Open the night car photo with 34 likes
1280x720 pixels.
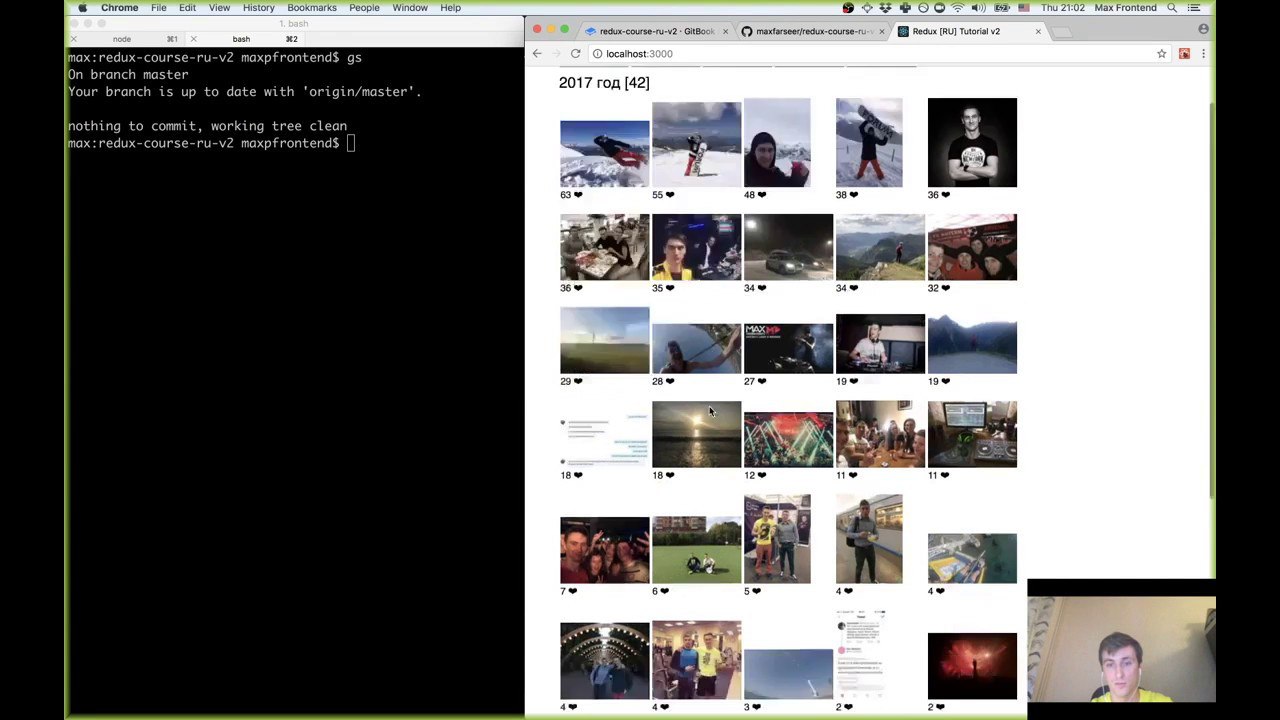pyautogui.click(x=788, y=247)
